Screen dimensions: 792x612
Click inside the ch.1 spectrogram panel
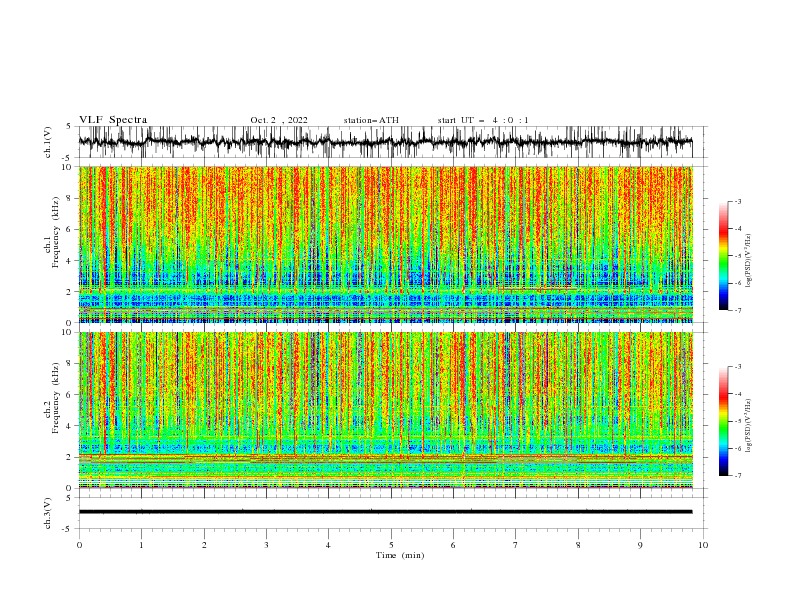point(385,244)
